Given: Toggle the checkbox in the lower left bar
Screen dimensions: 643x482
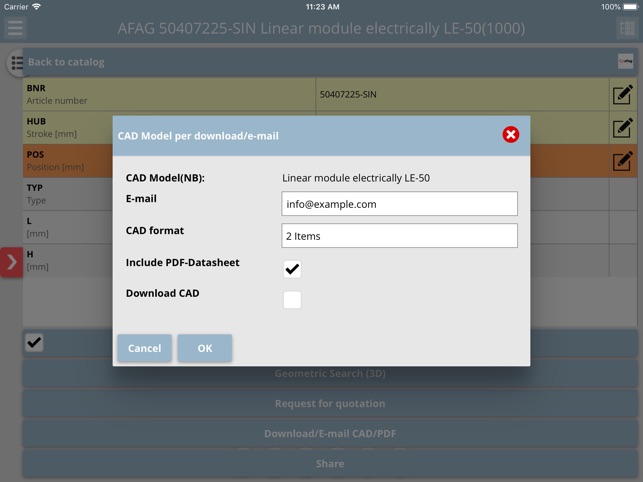Looking at the screenshot, I should click(x=34, y=342).
